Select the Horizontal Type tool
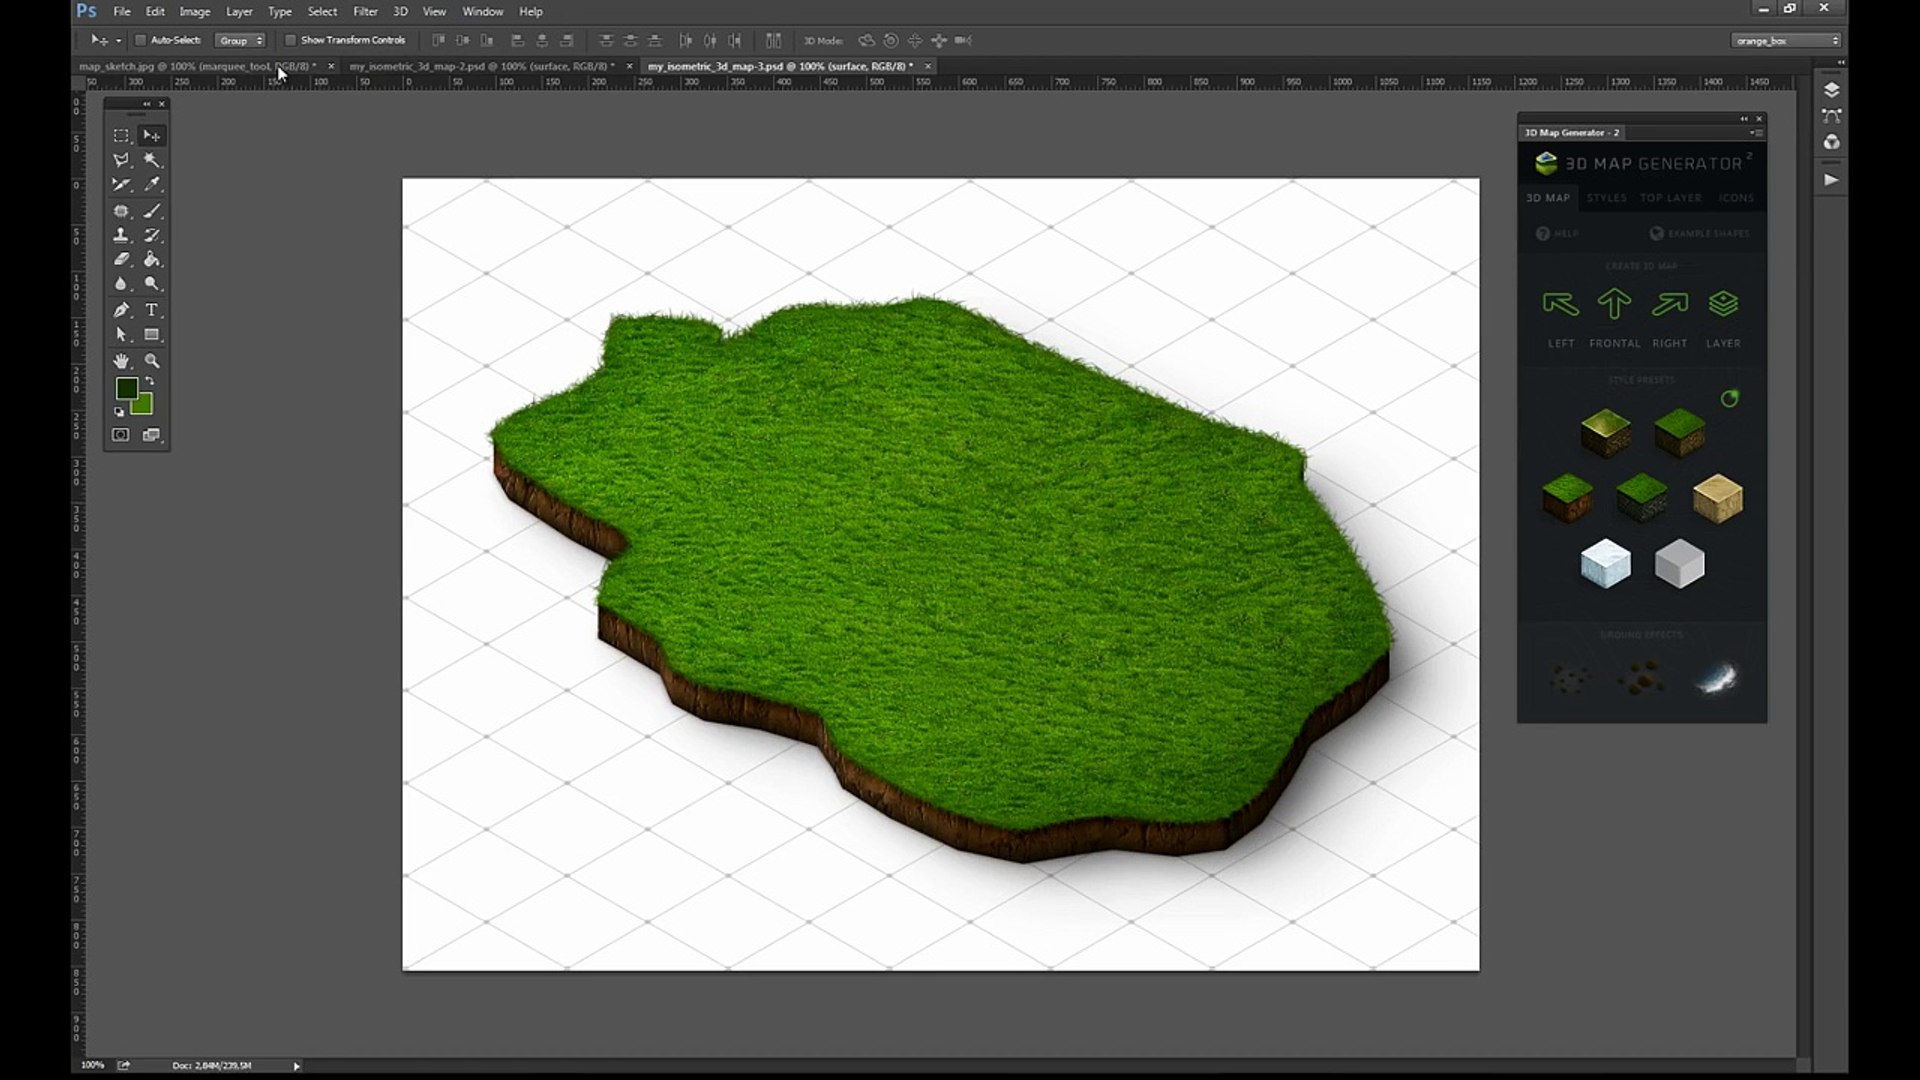This screenshot has width=1920, height=1080. pyautogui.click(x=152, y=310)
